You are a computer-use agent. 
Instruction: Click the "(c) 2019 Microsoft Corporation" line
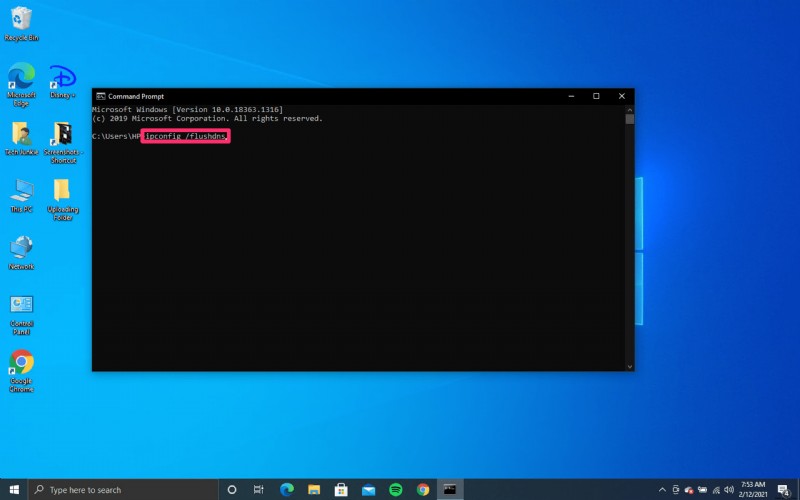tap(207, 118)
